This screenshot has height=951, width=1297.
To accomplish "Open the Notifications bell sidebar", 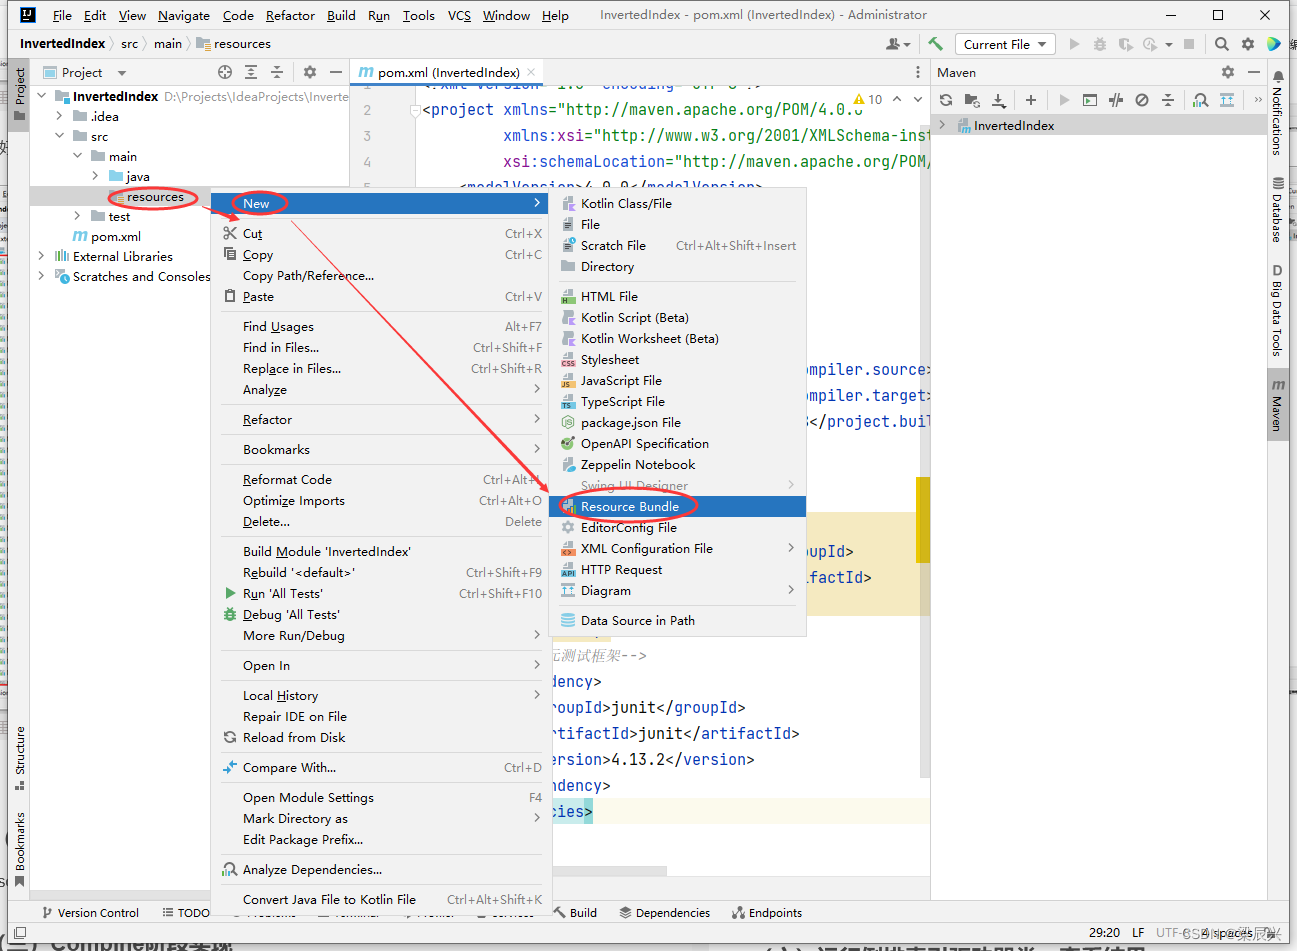I will pos(1277,112).
